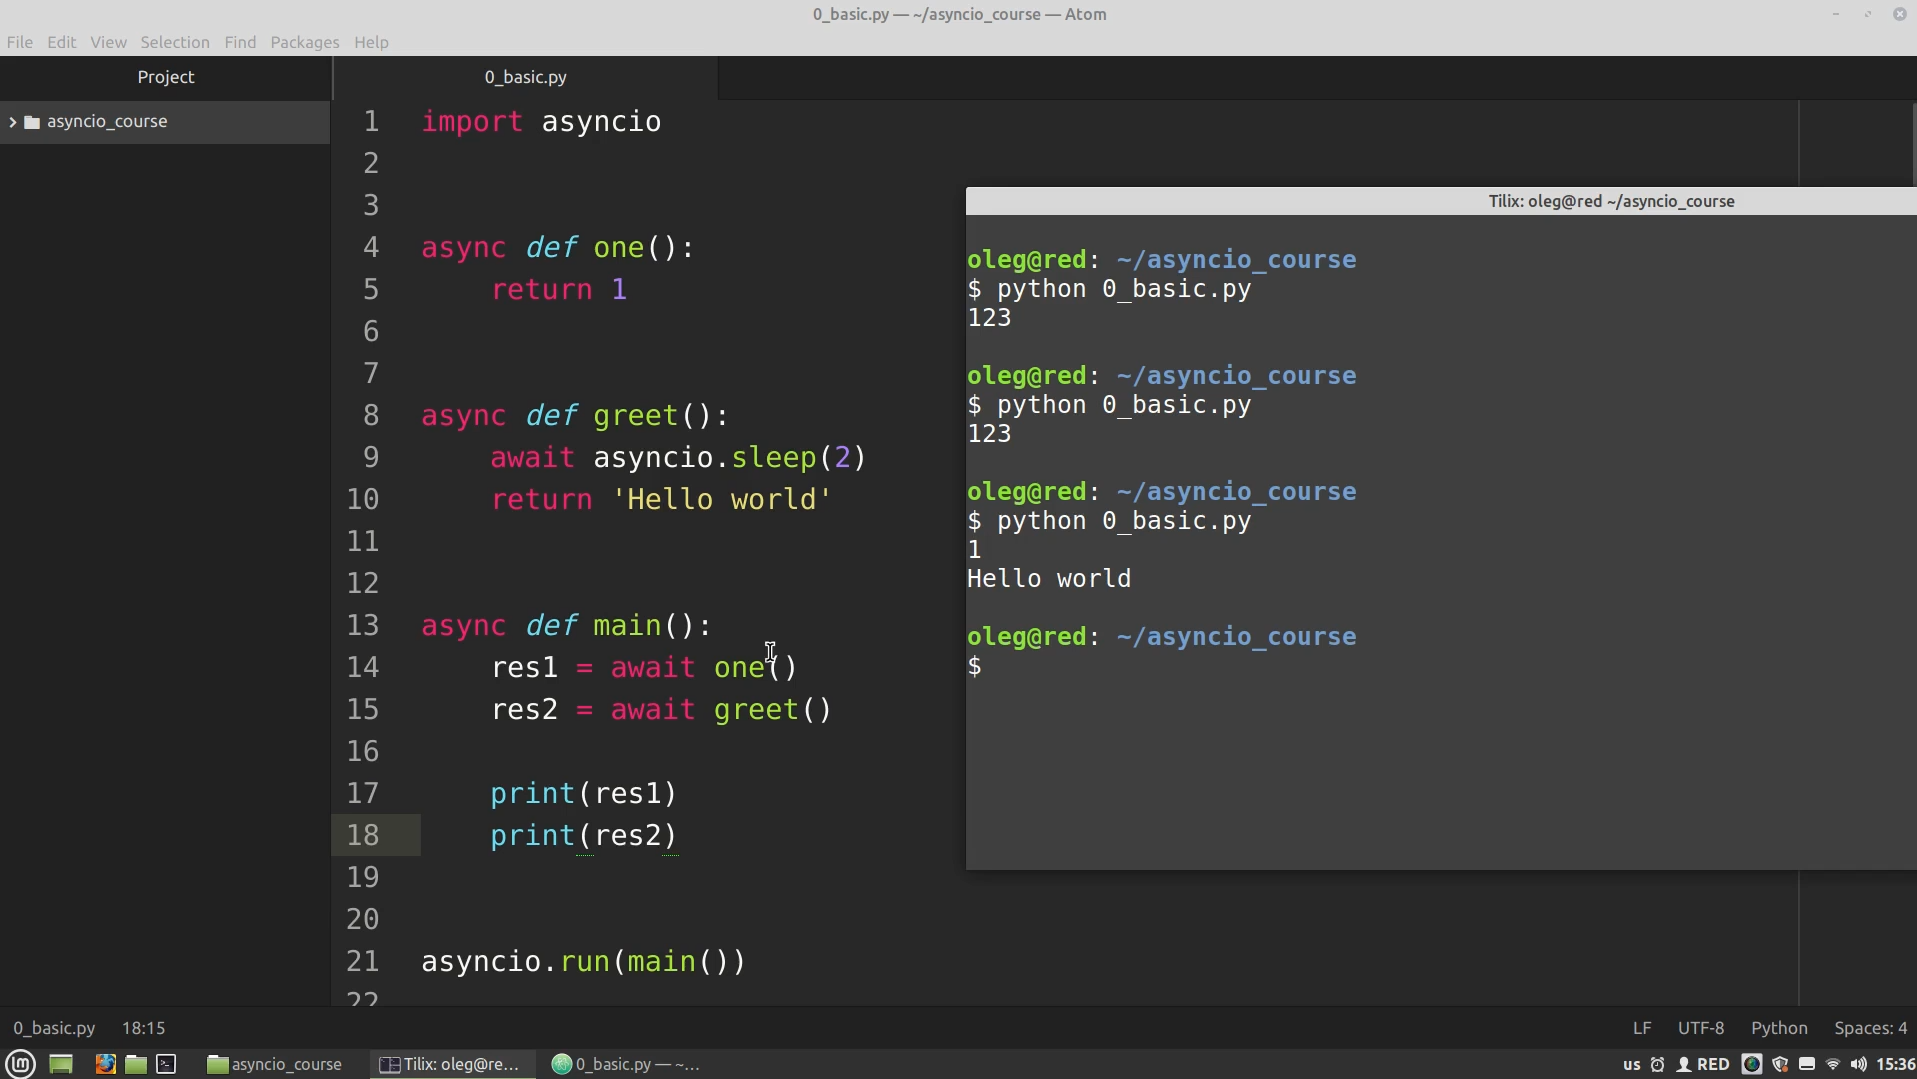The width and height of the screenshot is (1917, 1079).
Task: Open the Linux Mint start menu
Action: (x=21, y=1064)
